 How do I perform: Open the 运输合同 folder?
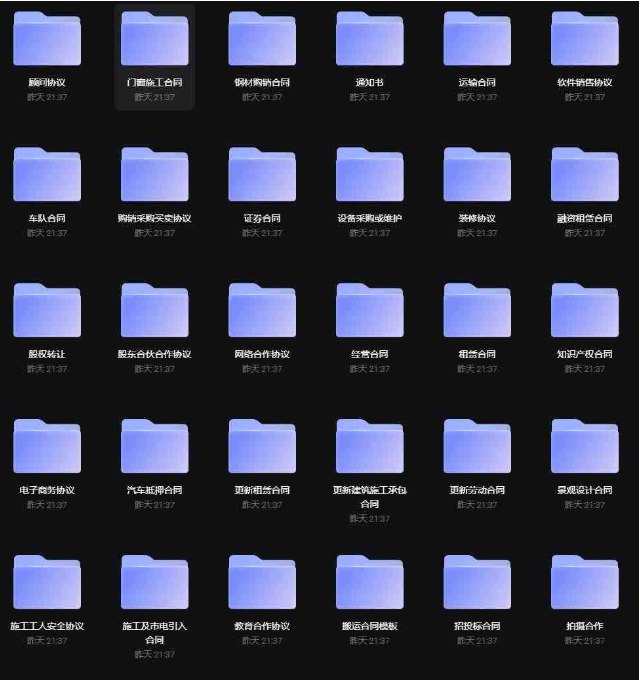477,40
